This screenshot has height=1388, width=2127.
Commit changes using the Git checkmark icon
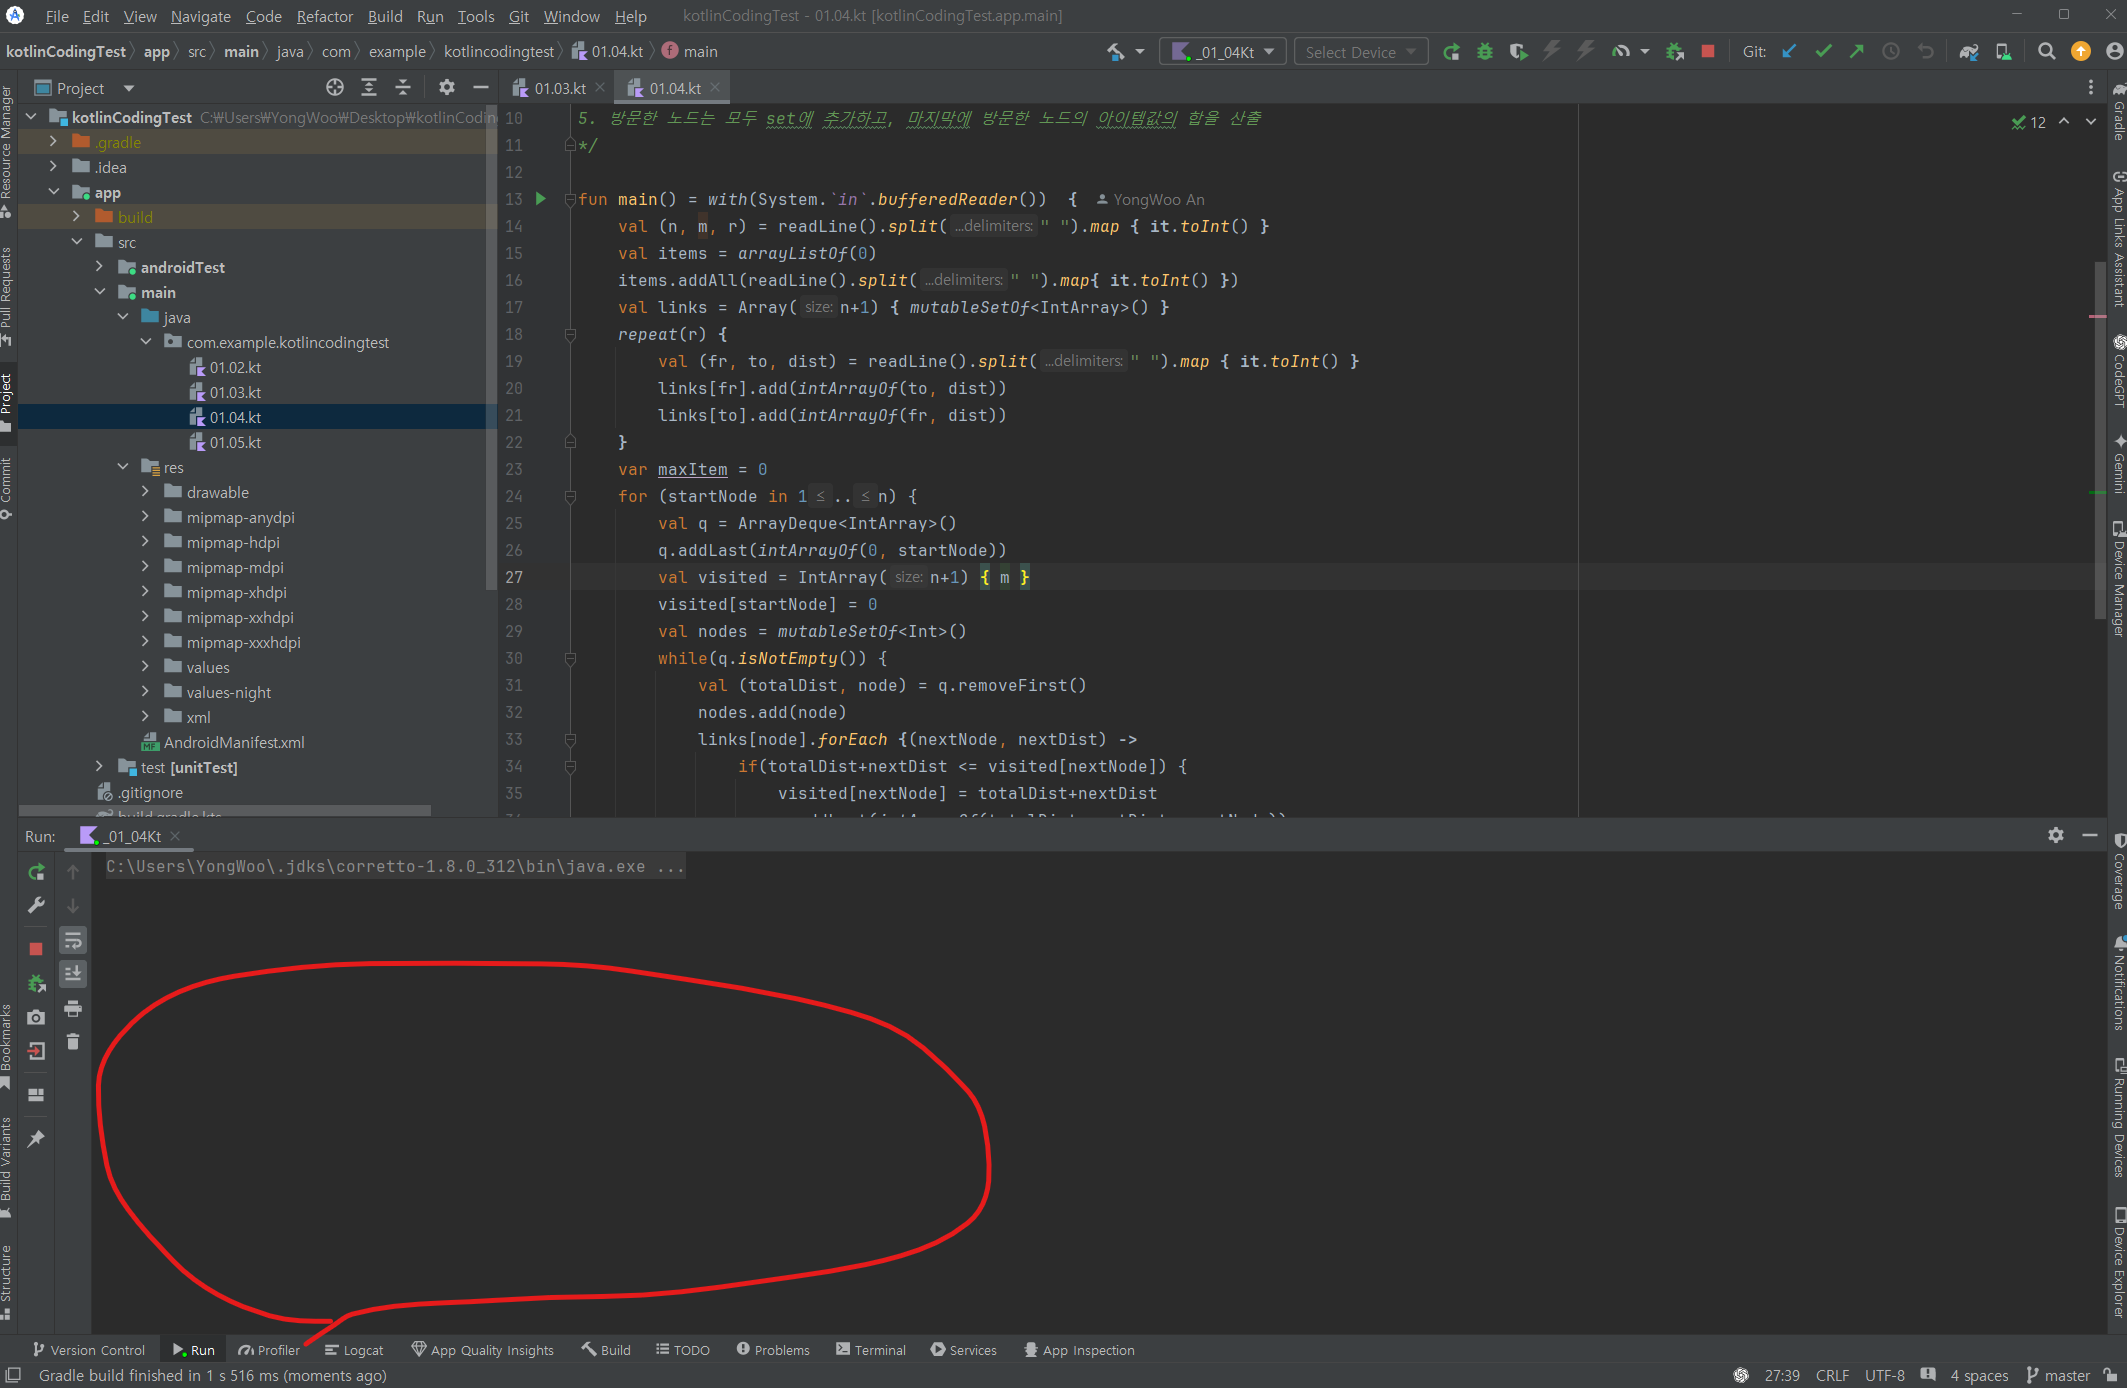click(1822, 51)
